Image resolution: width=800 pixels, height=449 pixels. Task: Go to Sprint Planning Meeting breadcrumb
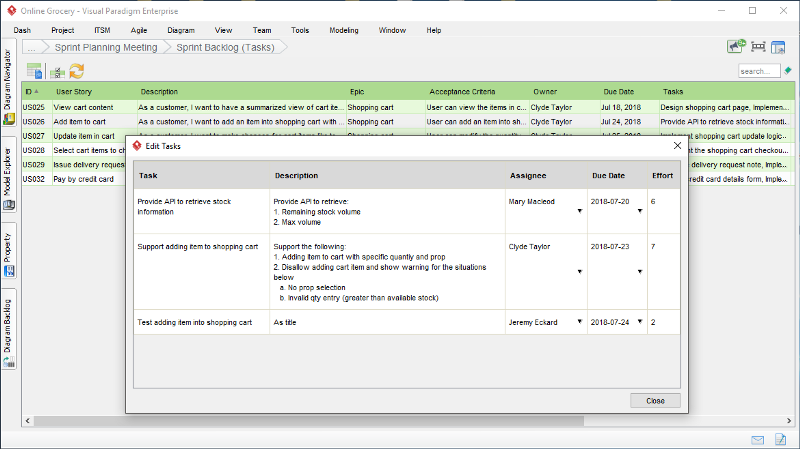point(107,47)
